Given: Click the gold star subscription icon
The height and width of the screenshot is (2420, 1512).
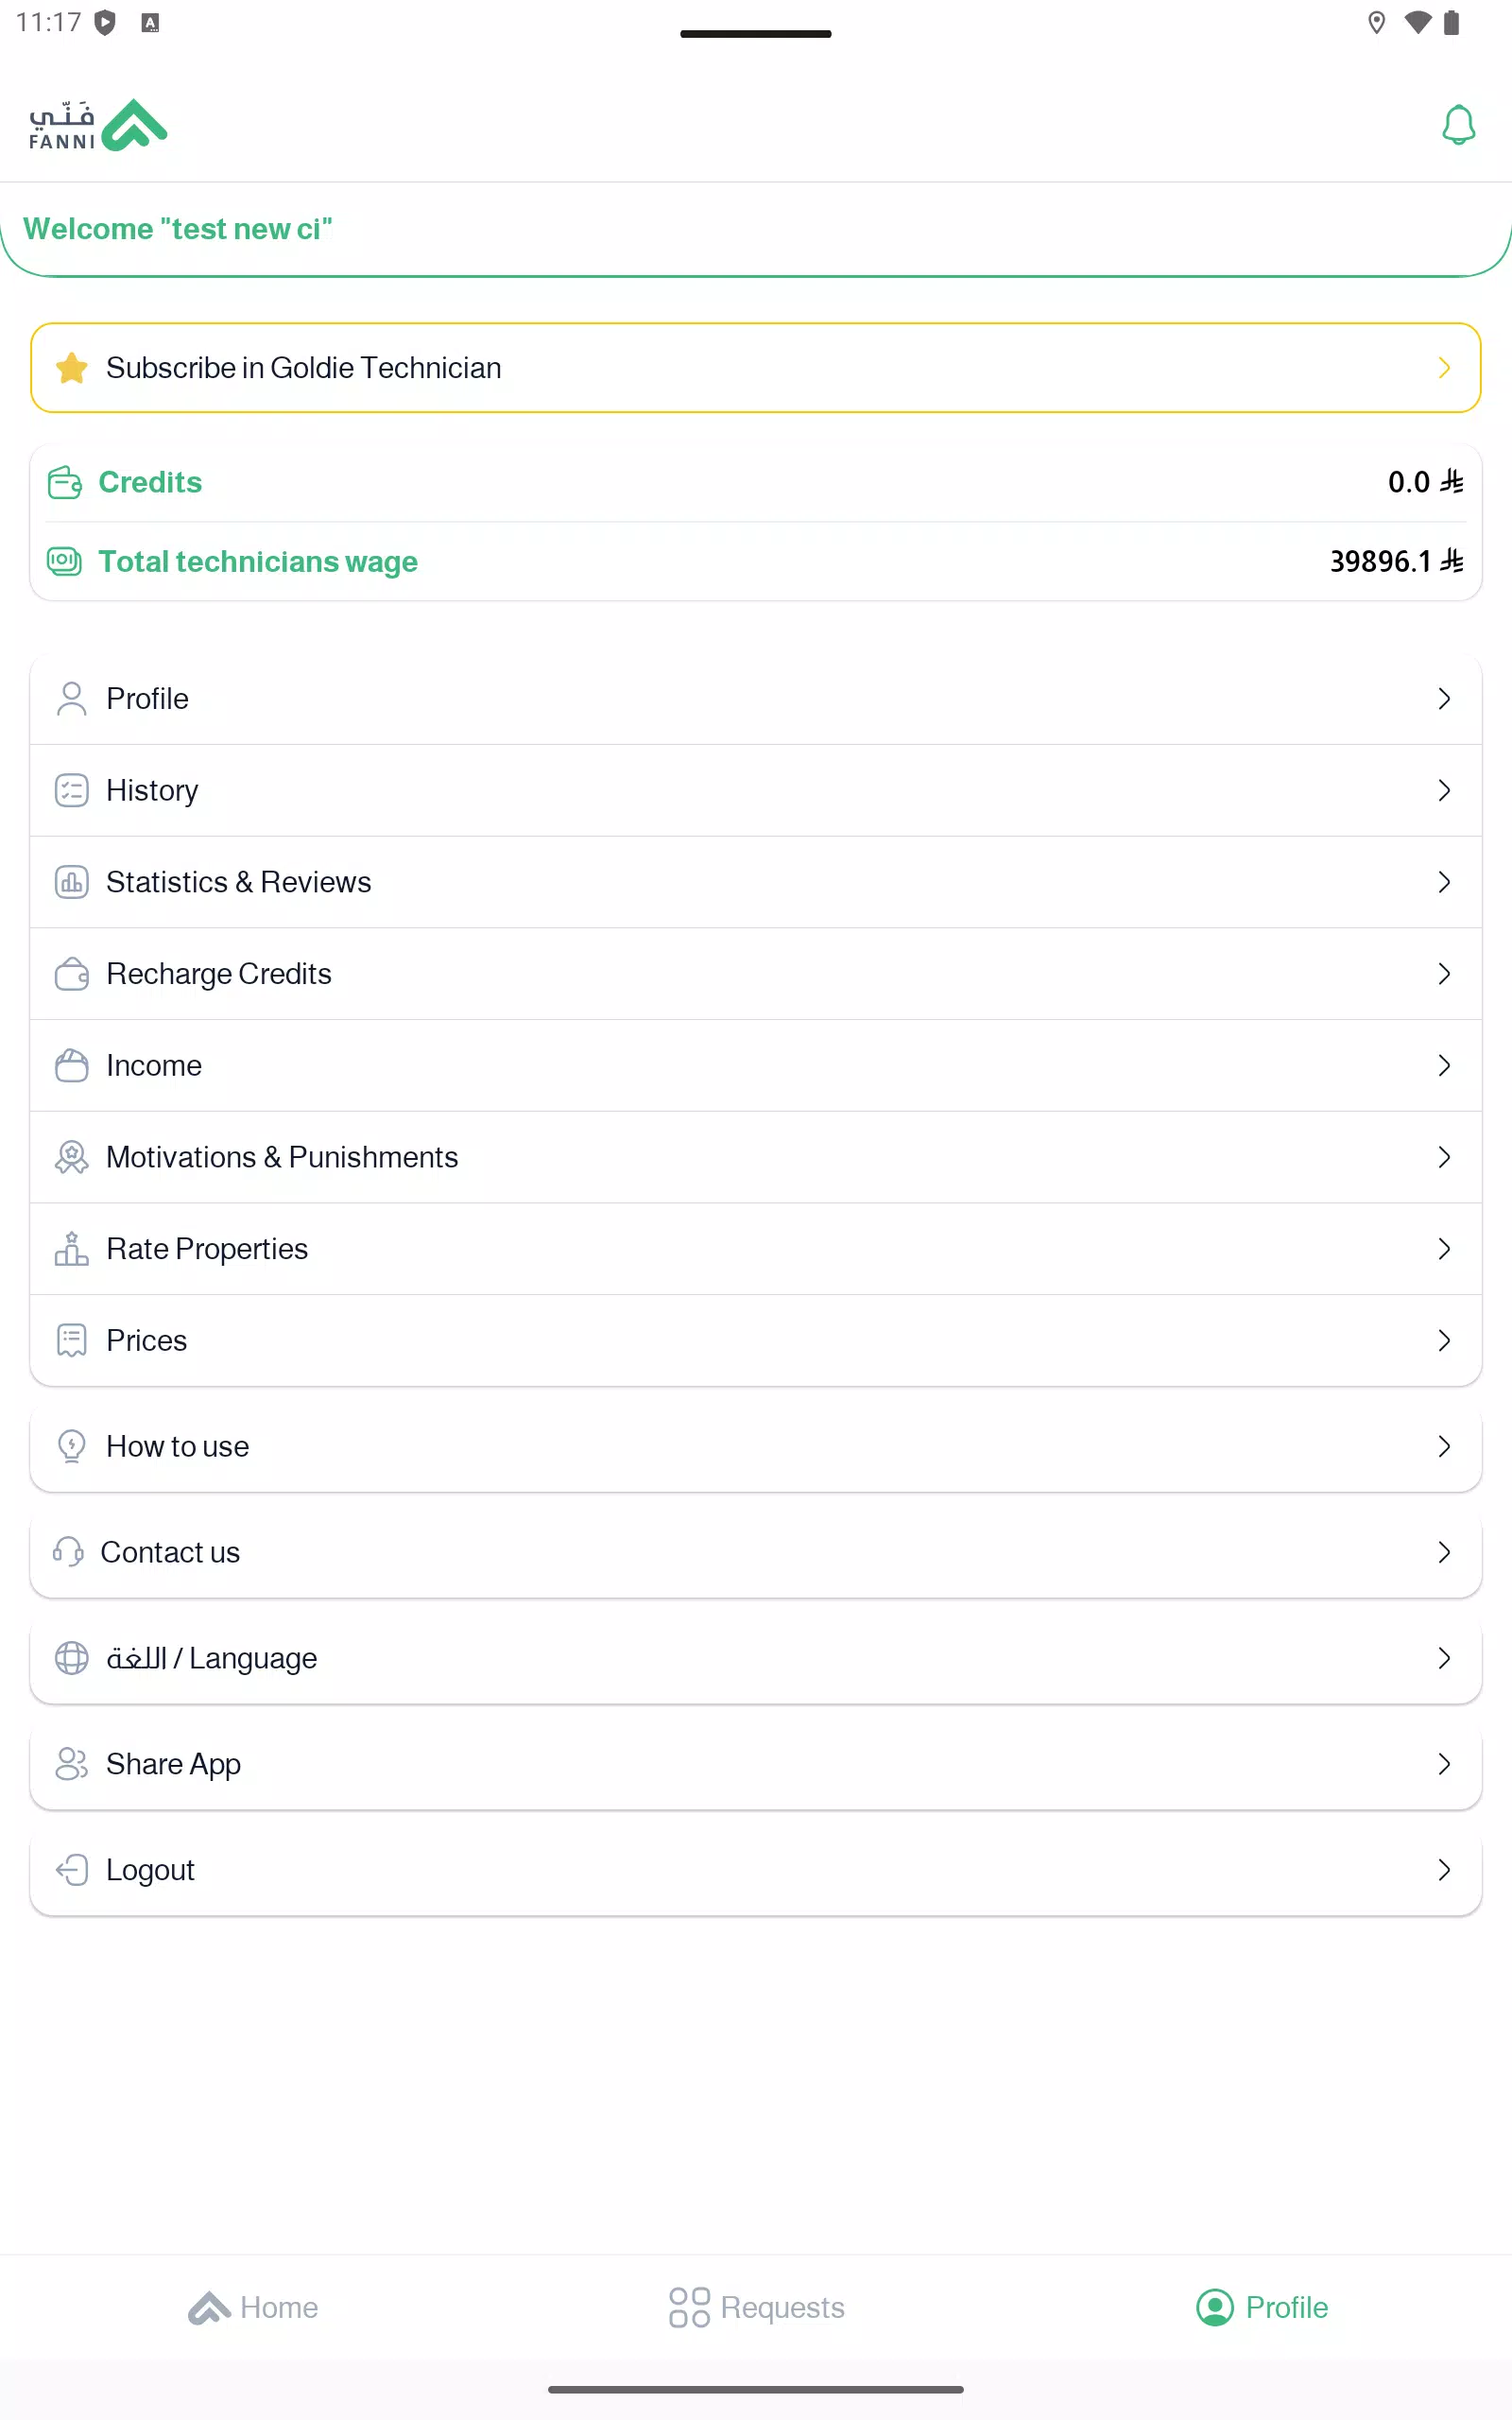Looking at the screenshot, I should click(x=72, y=368).
